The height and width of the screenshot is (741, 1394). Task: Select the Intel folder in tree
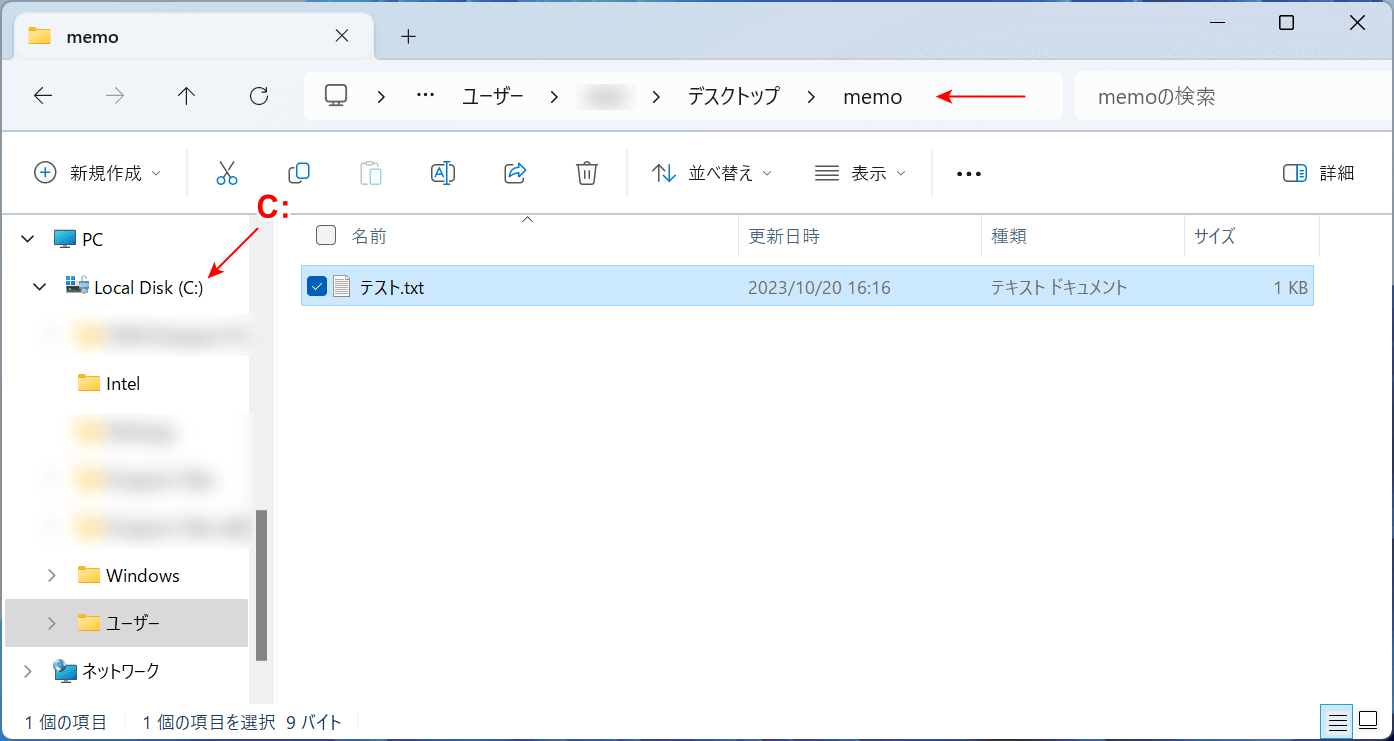coord(123,384)
